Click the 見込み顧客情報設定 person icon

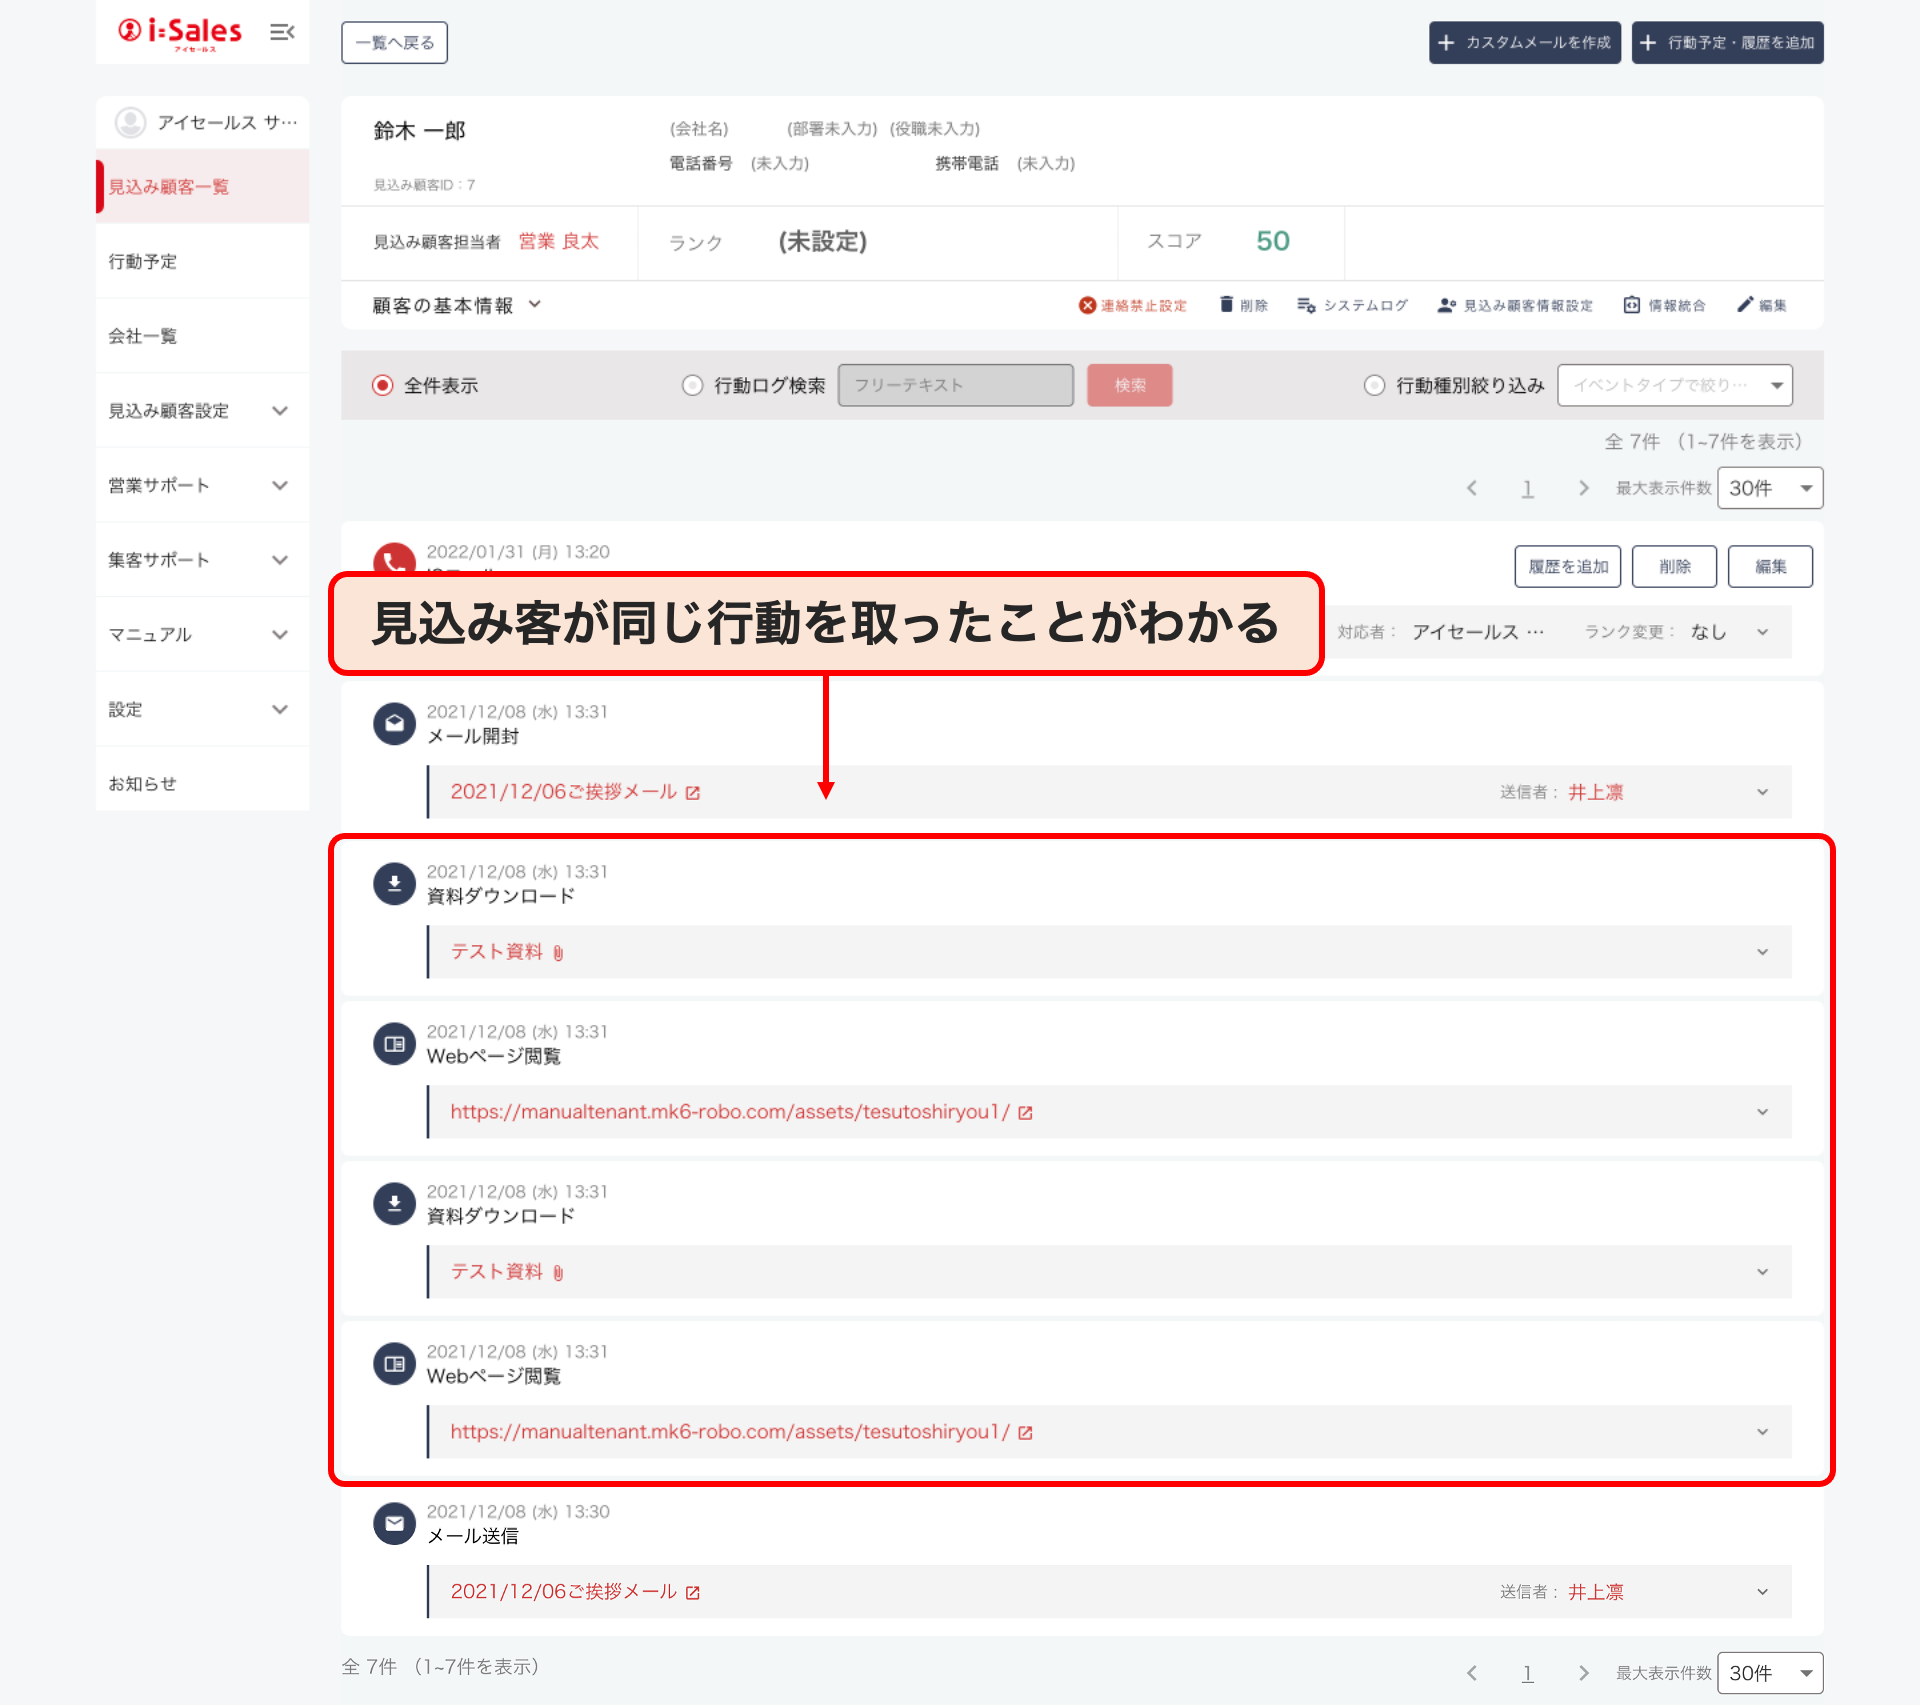(x=1446, y=305)
